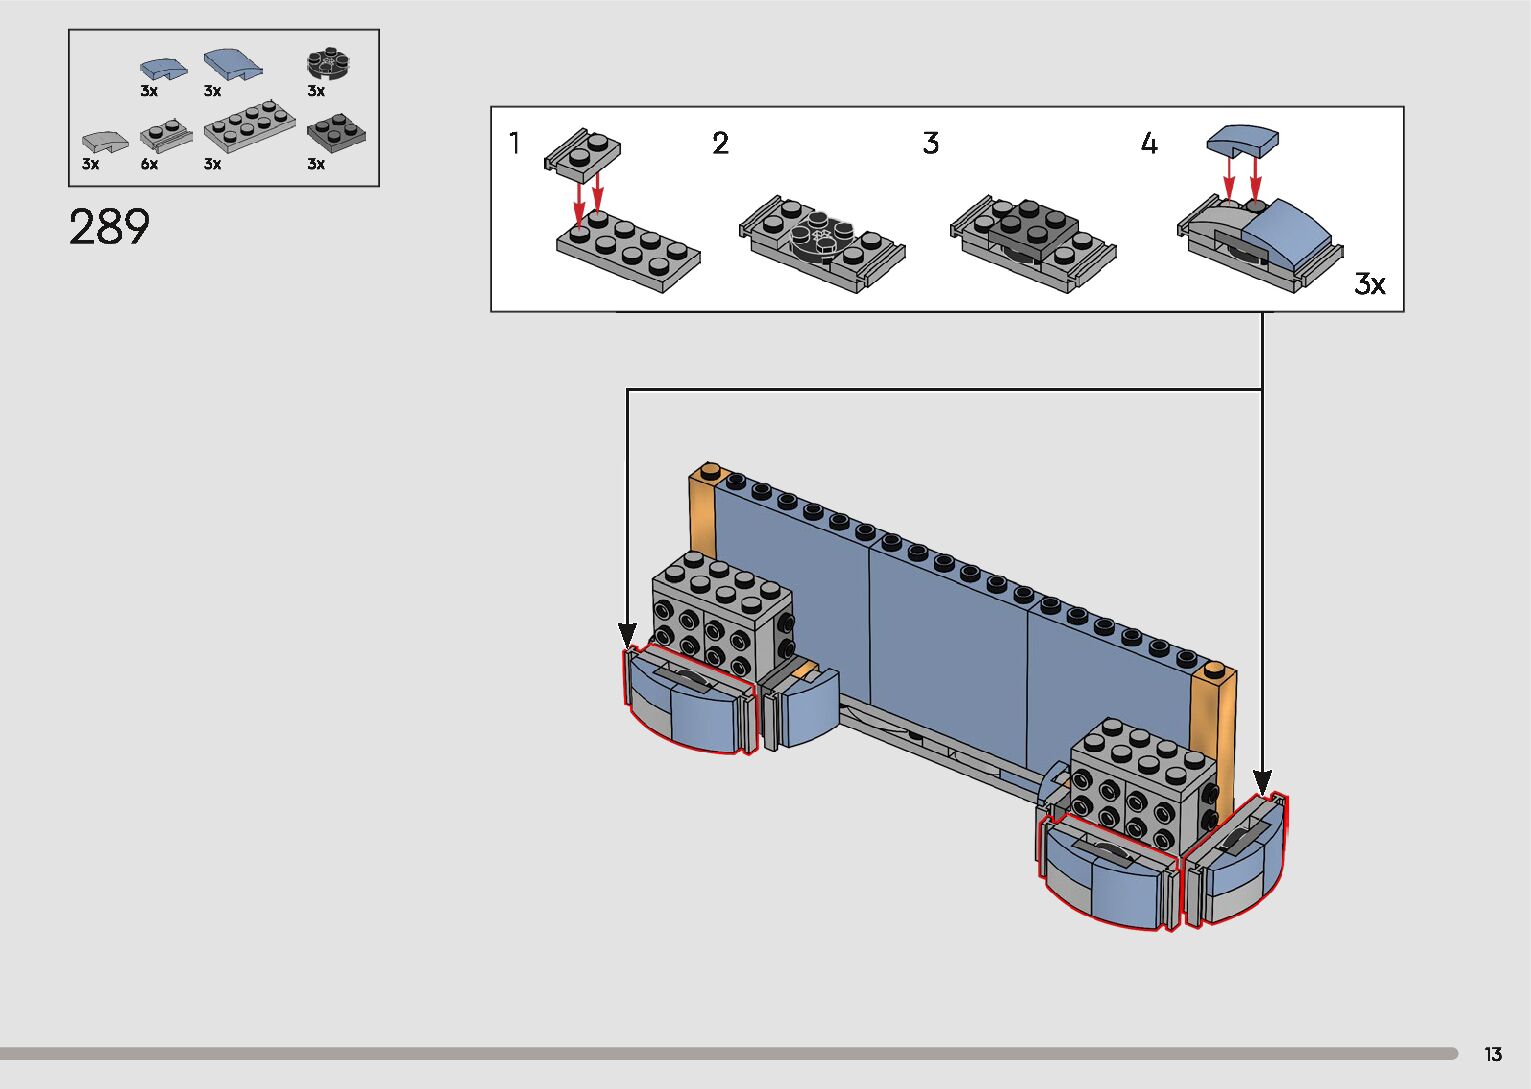
Task: Click the gray rail plate marked 6x
Action: tap(165, 135)
